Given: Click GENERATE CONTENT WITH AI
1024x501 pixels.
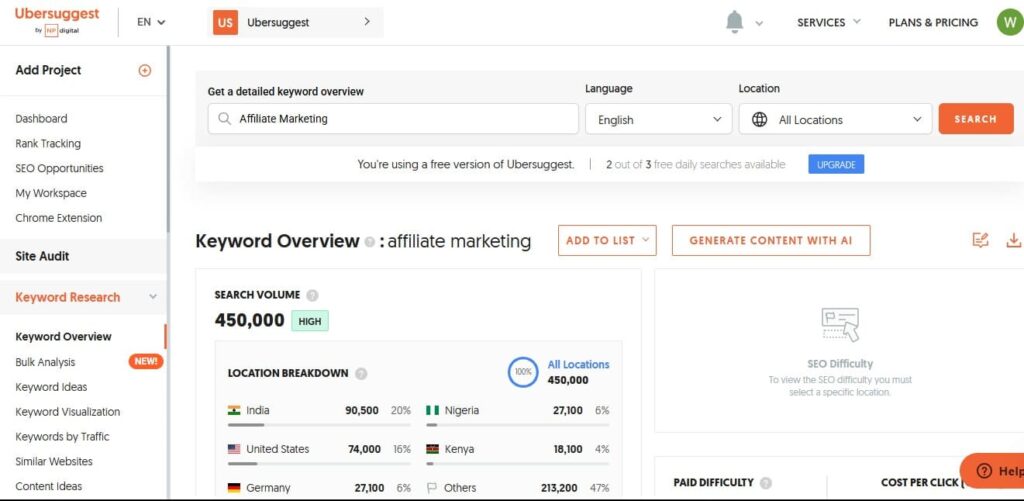Looking at the screenshot, I should click(771, 240).
